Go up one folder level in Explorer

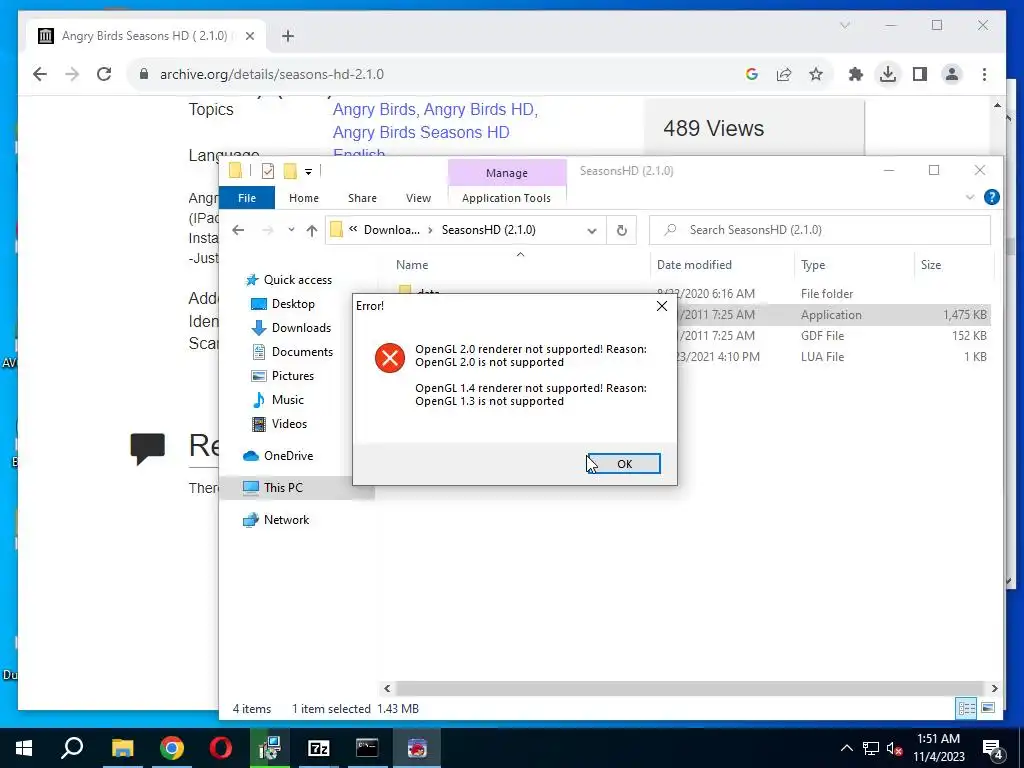pyautogui.click(x=312, y=230)
